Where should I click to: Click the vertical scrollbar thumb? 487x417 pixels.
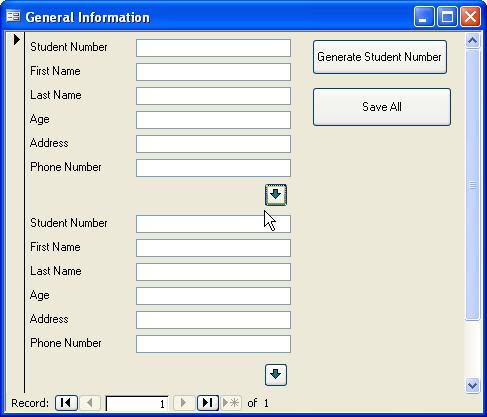point(472,184)
